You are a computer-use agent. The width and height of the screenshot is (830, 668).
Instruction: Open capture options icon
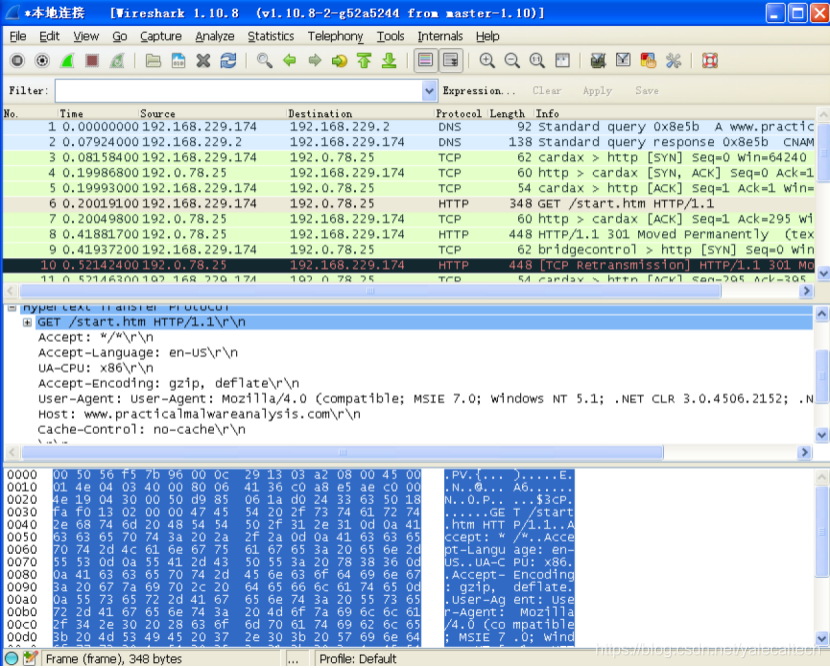tap(42, 60)
